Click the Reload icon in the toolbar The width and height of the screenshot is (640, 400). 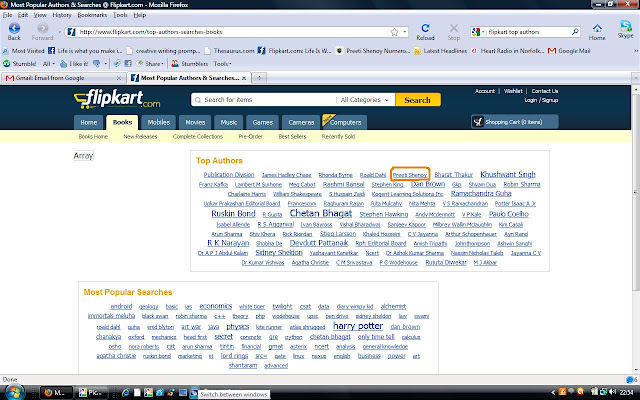pos(425,28)
